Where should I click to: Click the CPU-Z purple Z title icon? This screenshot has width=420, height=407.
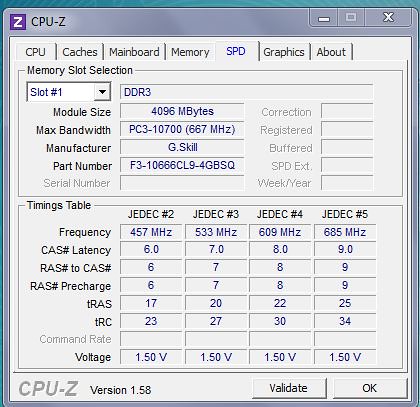click(18, 22)
